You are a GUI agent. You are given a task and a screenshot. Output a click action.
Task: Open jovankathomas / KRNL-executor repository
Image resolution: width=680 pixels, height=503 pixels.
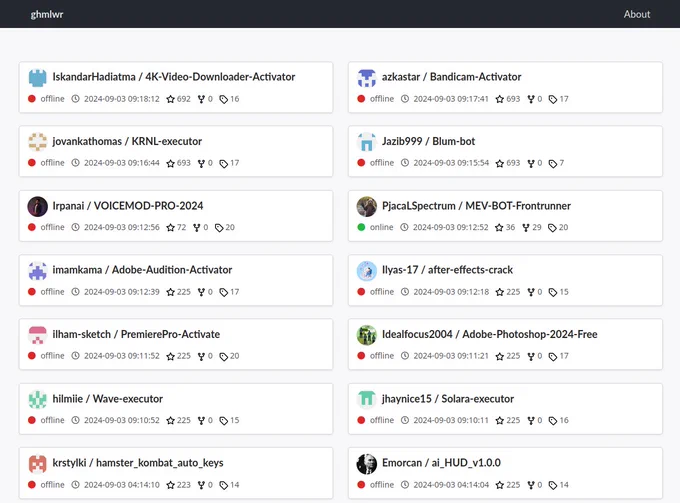(x=127, y=141)
